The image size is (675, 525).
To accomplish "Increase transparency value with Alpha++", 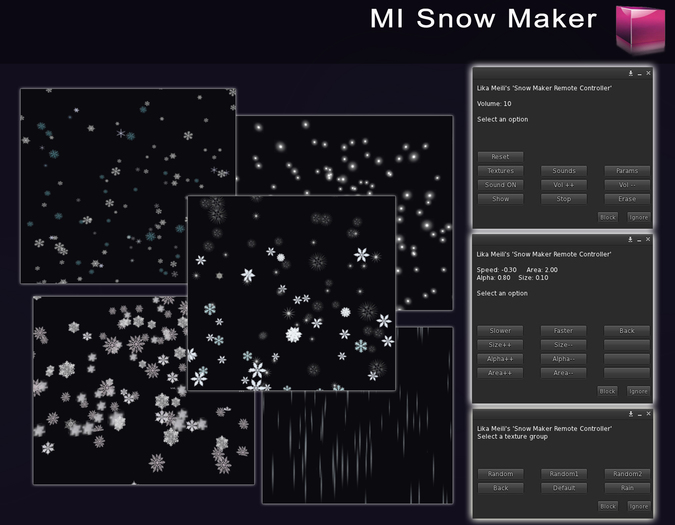I will [500, 359].
